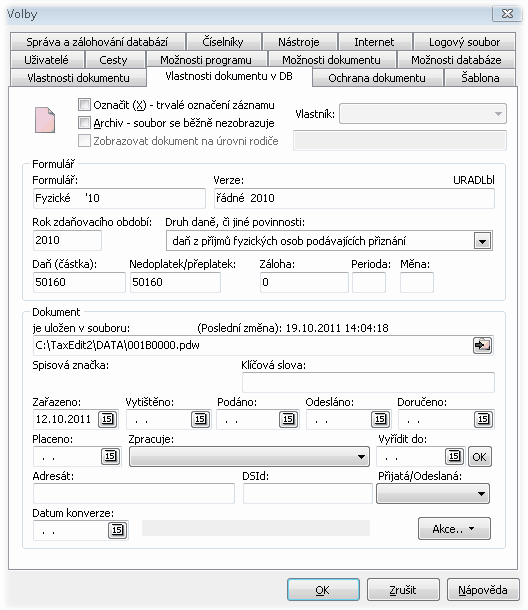The width and height of the screenshot is (528, 610).
Task: Click the Klíčová slova input field
Action: point(368,382)
